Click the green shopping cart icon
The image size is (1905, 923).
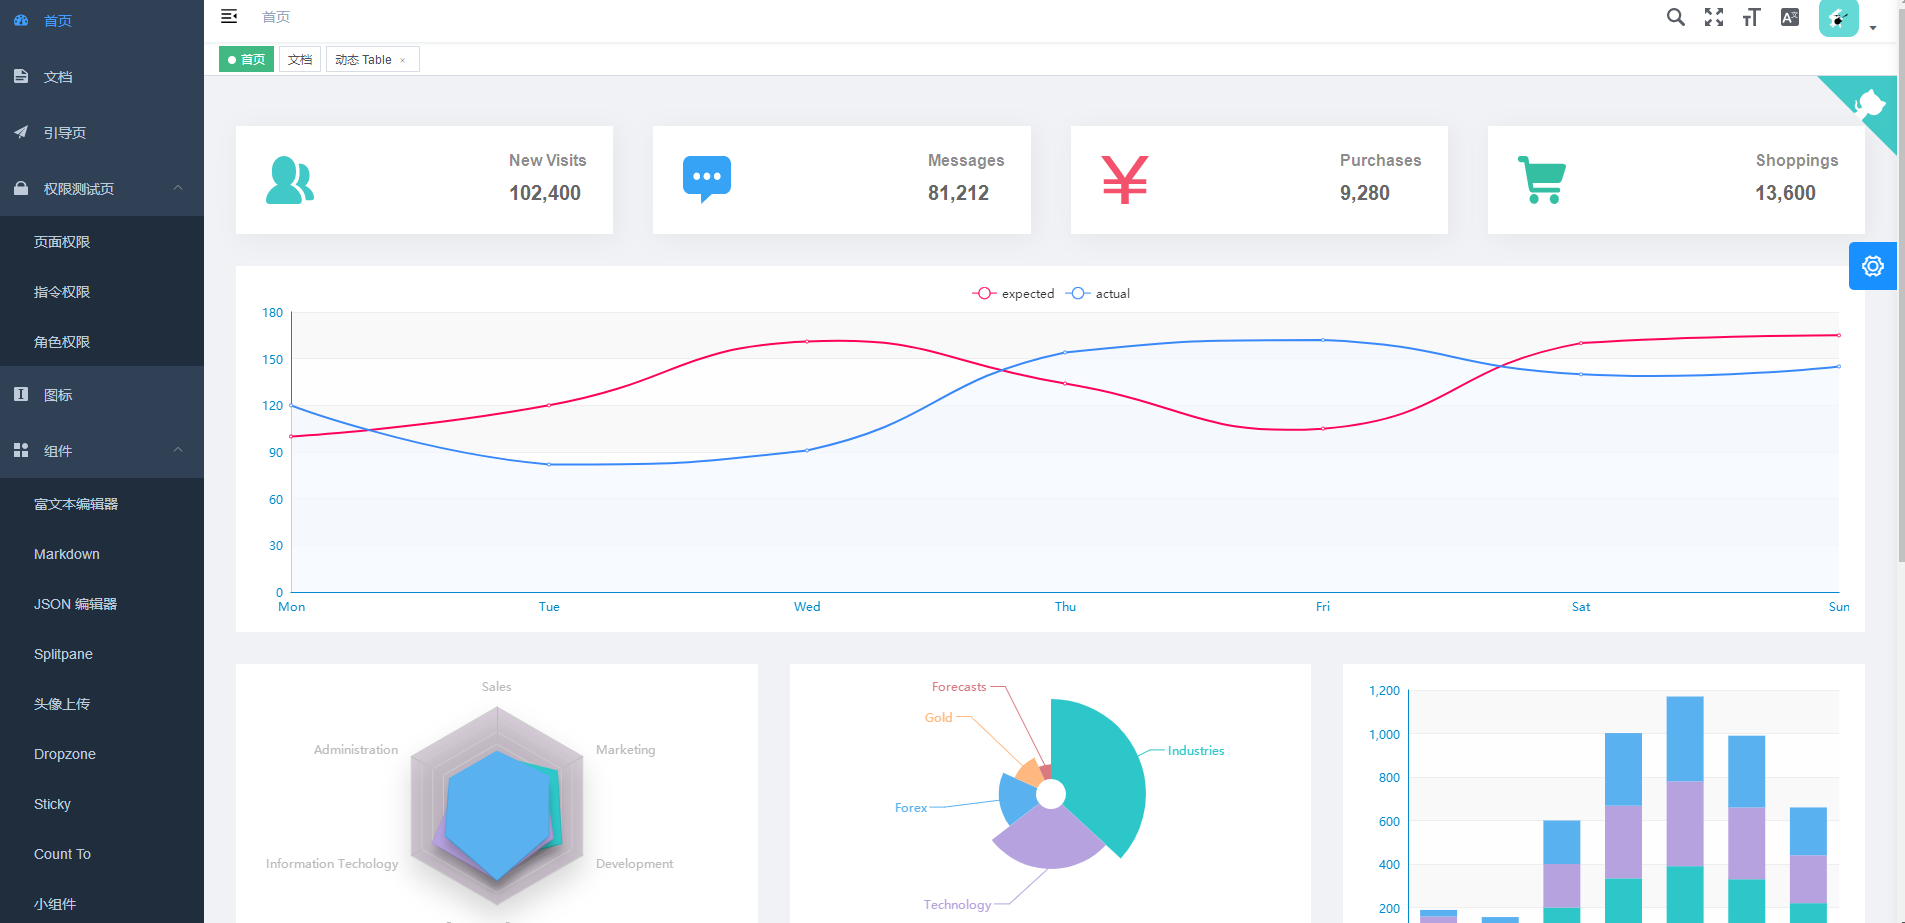click(1541, 179)
